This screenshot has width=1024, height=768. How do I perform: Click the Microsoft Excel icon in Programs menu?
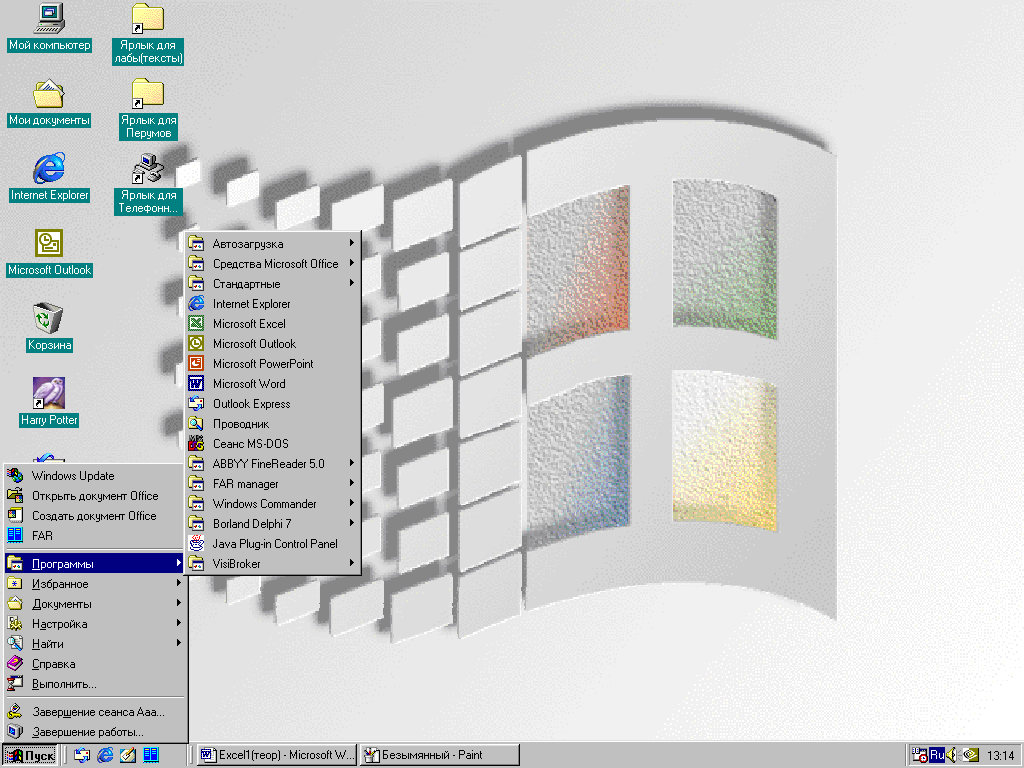[196, 323]
